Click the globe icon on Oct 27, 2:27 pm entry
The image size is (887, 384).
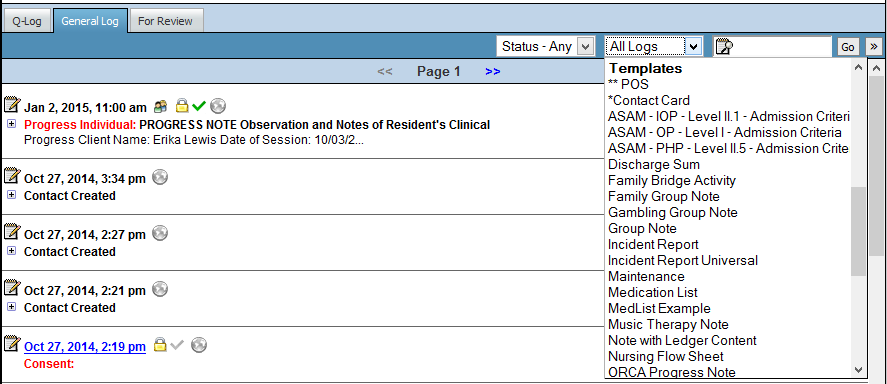[x=161, y=233]
